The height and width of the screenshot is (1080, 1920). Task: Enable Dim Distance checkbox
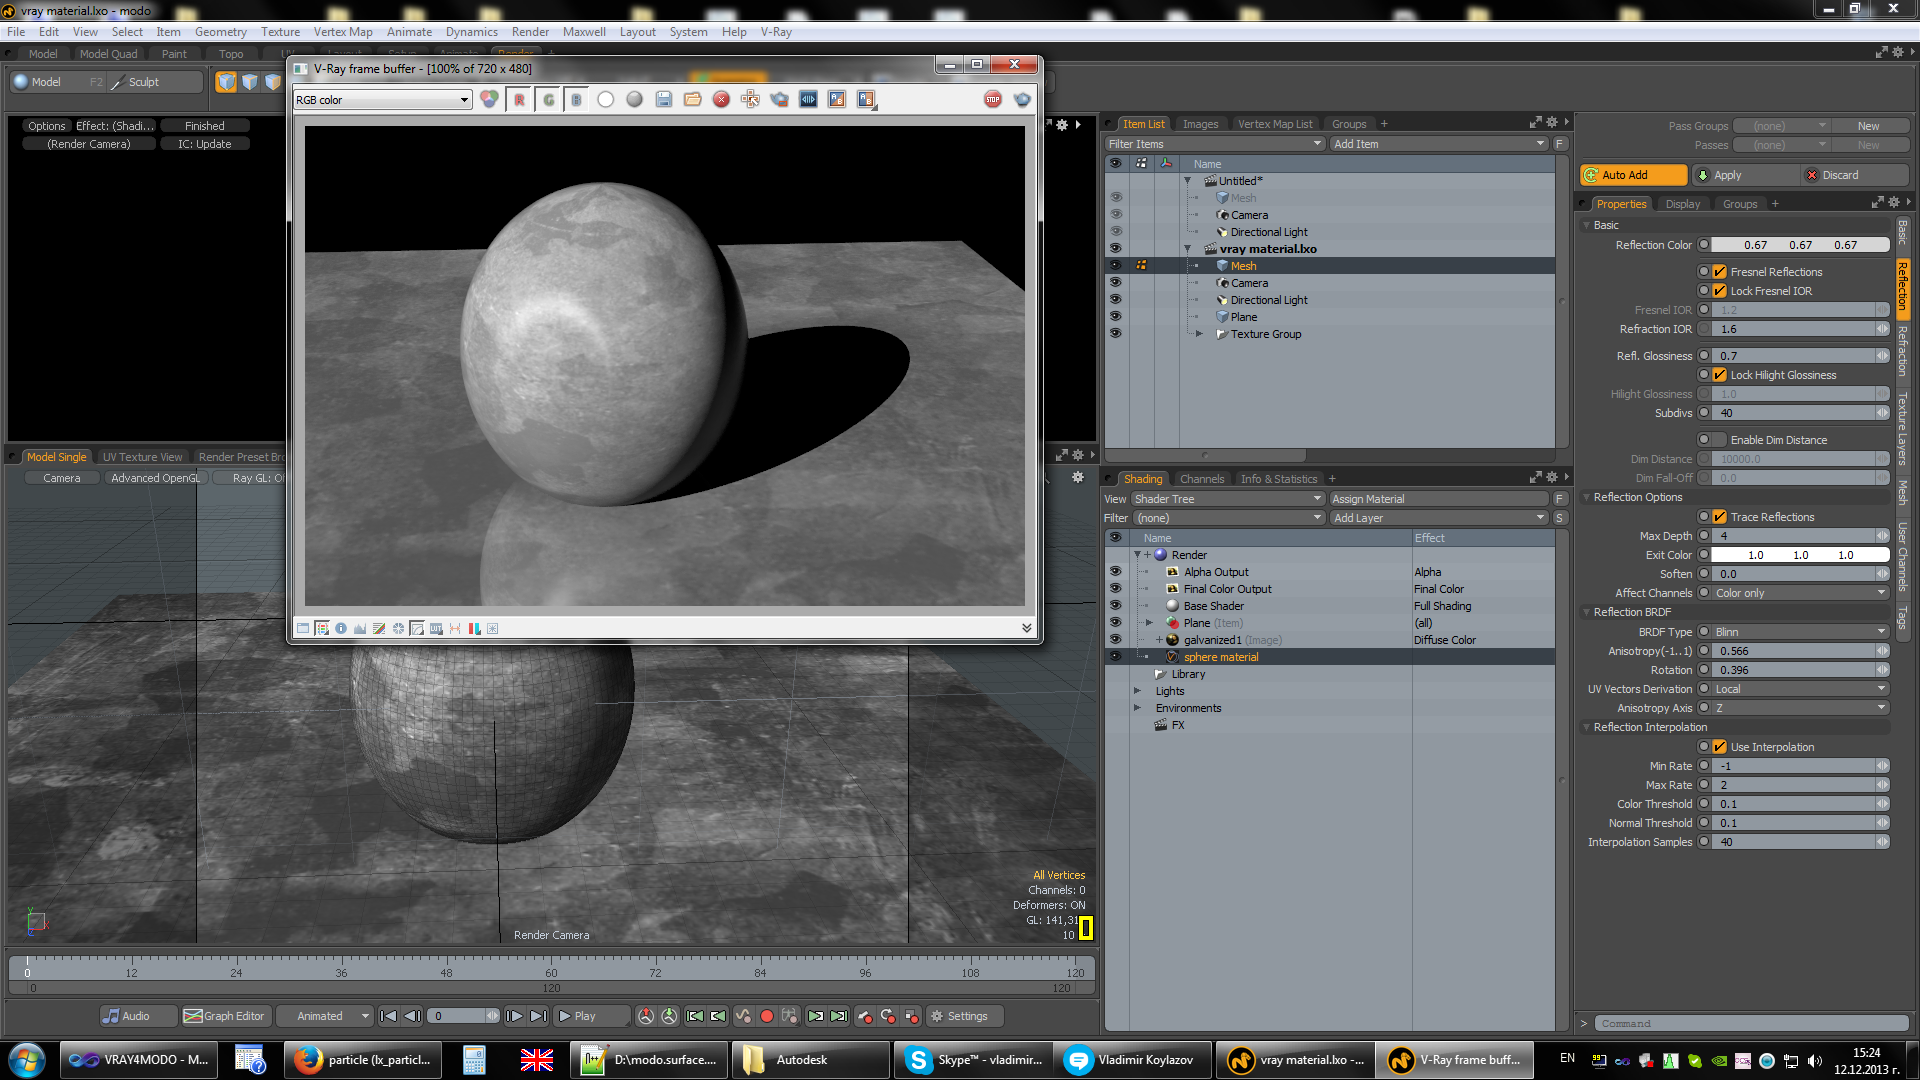[1720, 440]
